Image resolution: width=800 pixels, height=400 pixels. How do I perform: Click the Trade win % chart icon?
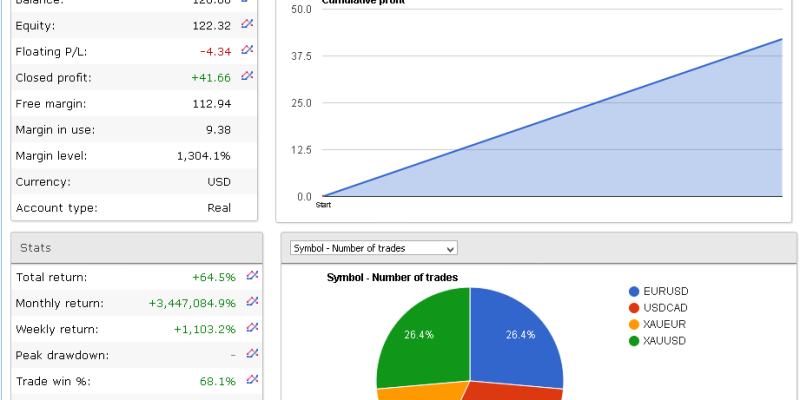[252, 380]
